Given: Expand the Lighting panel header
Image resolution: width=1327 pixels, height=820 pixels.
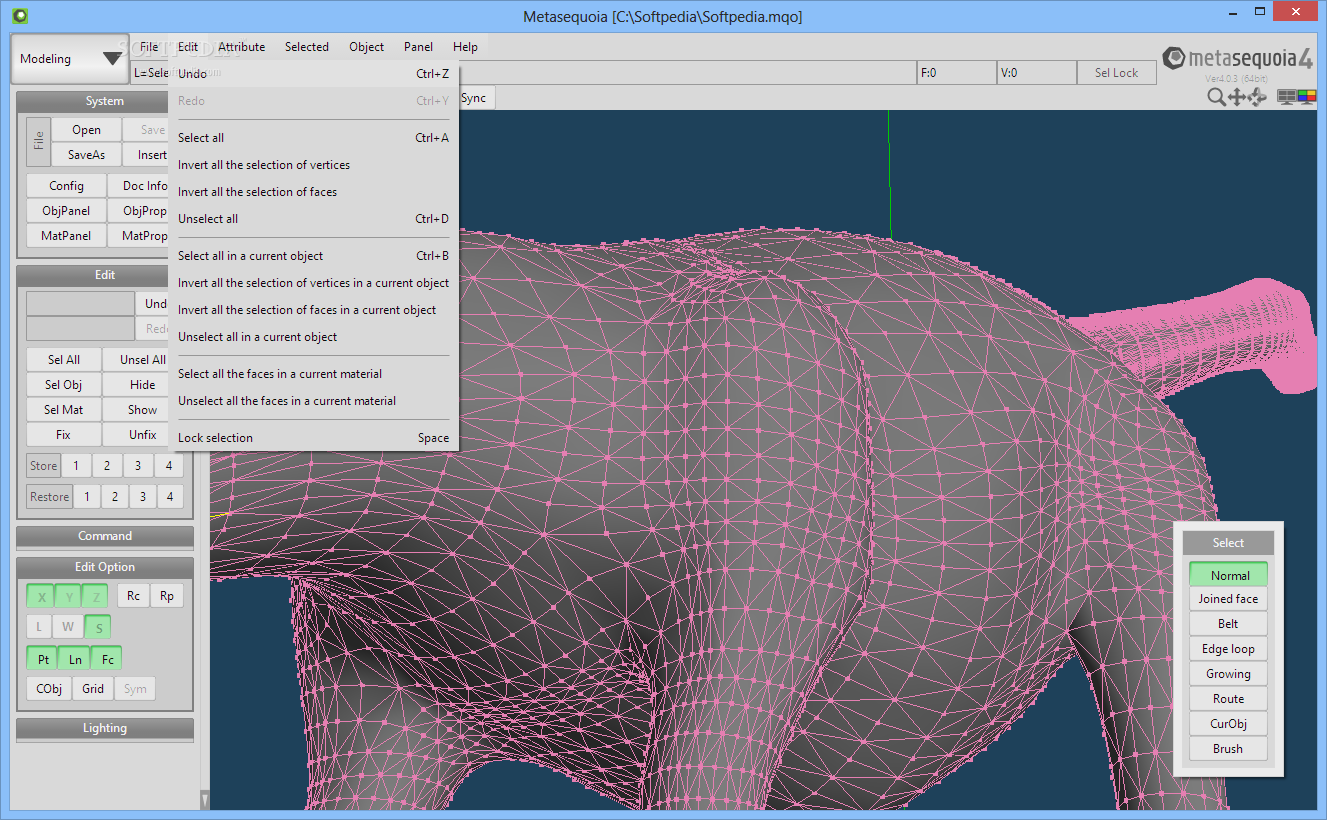Looking at the screenshot, I should [x=105, y=728].
